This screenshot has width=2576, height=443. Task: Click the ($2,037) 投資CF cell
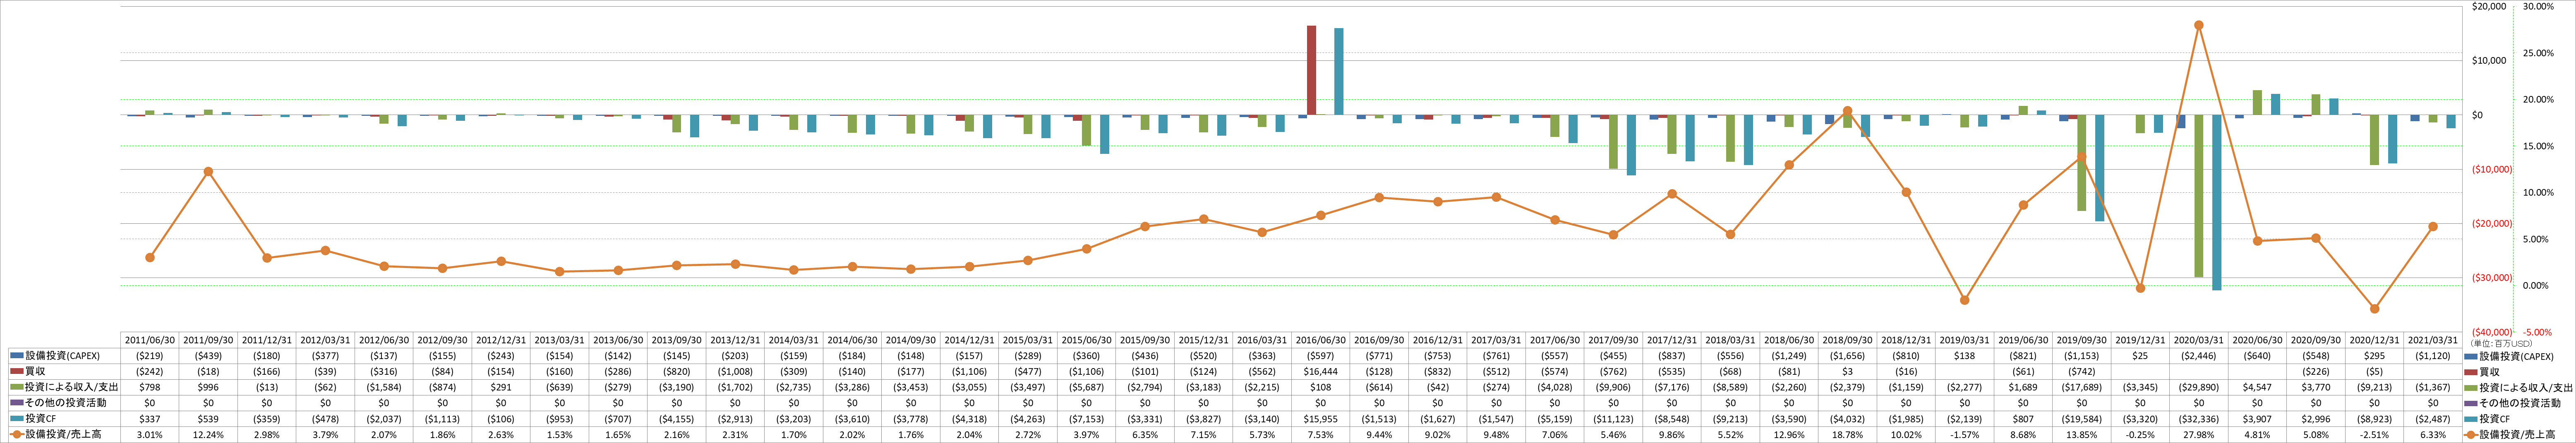(384, 419)
